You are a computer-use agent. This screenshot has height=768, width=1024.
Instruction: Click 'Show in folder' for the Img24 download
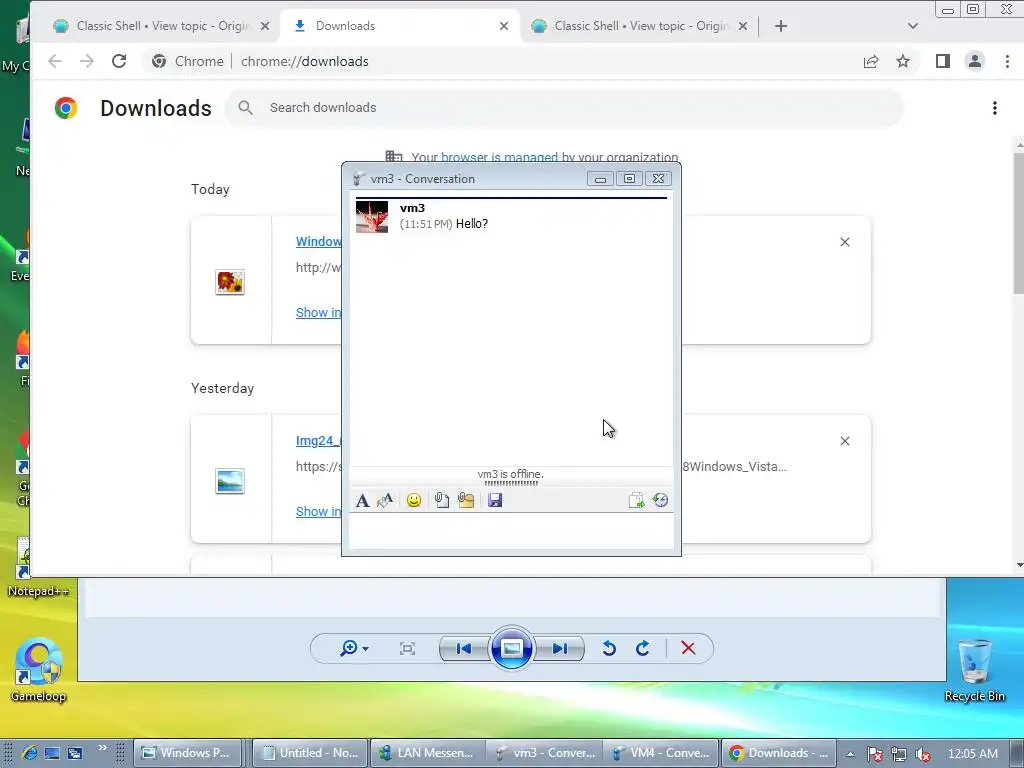point(318,511)
